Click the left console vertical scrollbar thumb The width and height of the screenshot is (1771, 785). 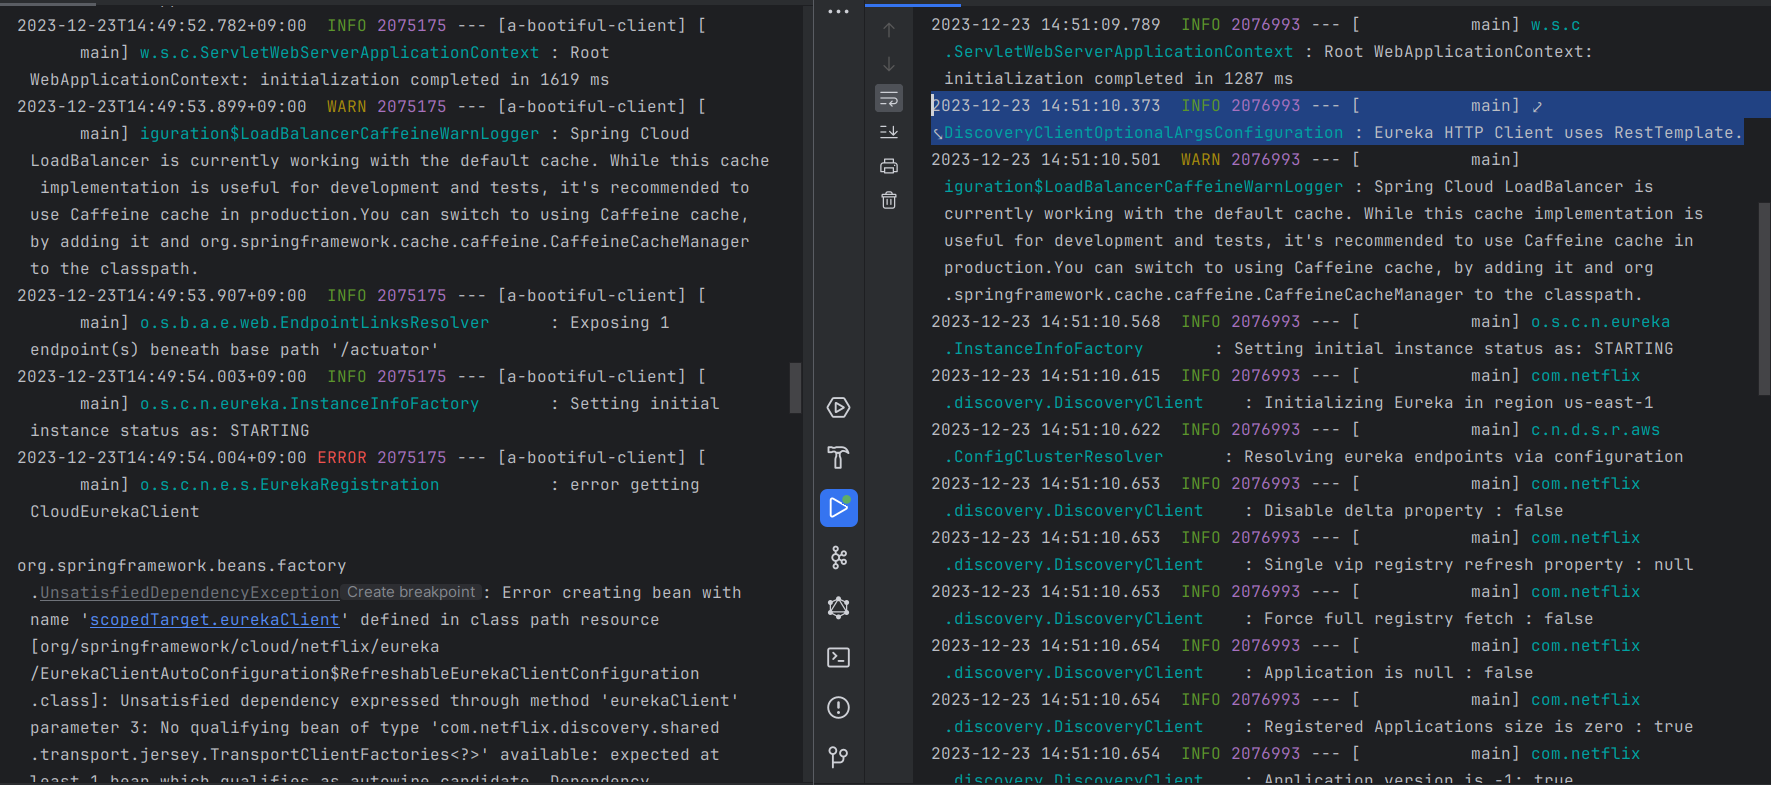click(x=796, y=388)
